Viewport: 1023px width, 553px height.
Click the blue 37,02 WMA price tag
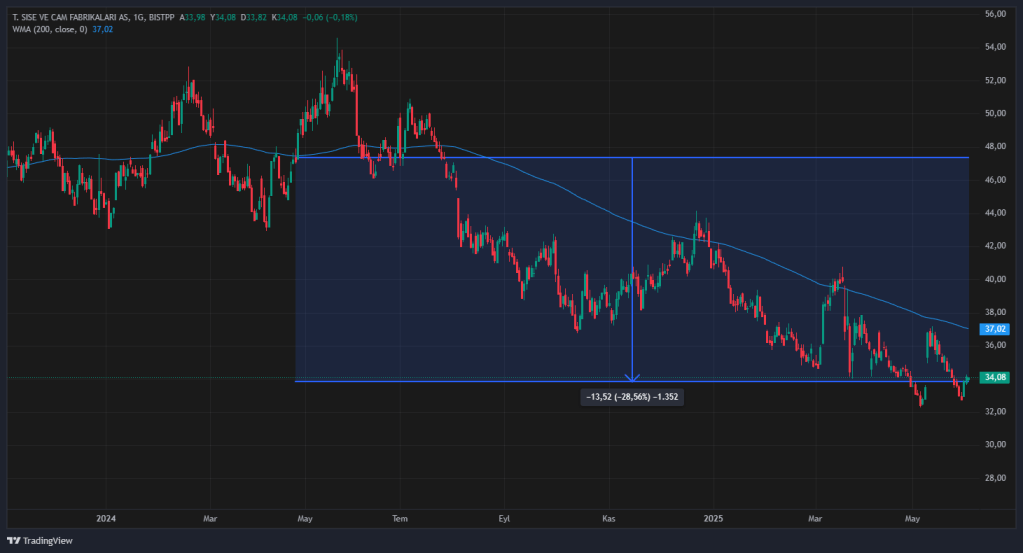click(x=995, y=328)
